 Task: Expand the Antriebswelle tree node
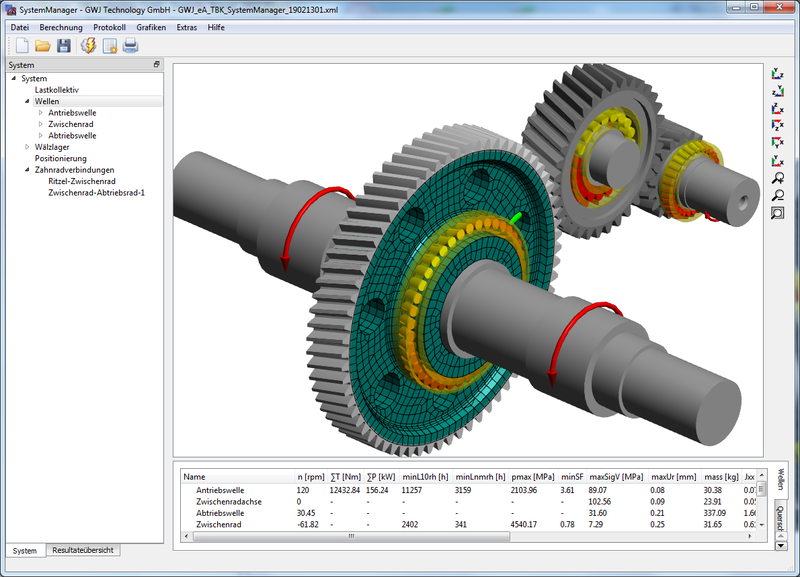point(40,113)
